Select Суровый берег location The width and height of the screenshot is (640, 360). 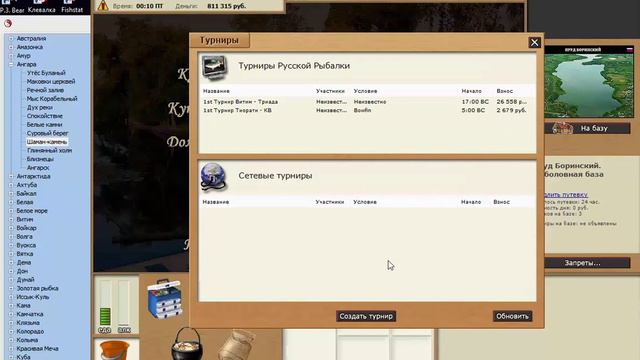(47, 133)
